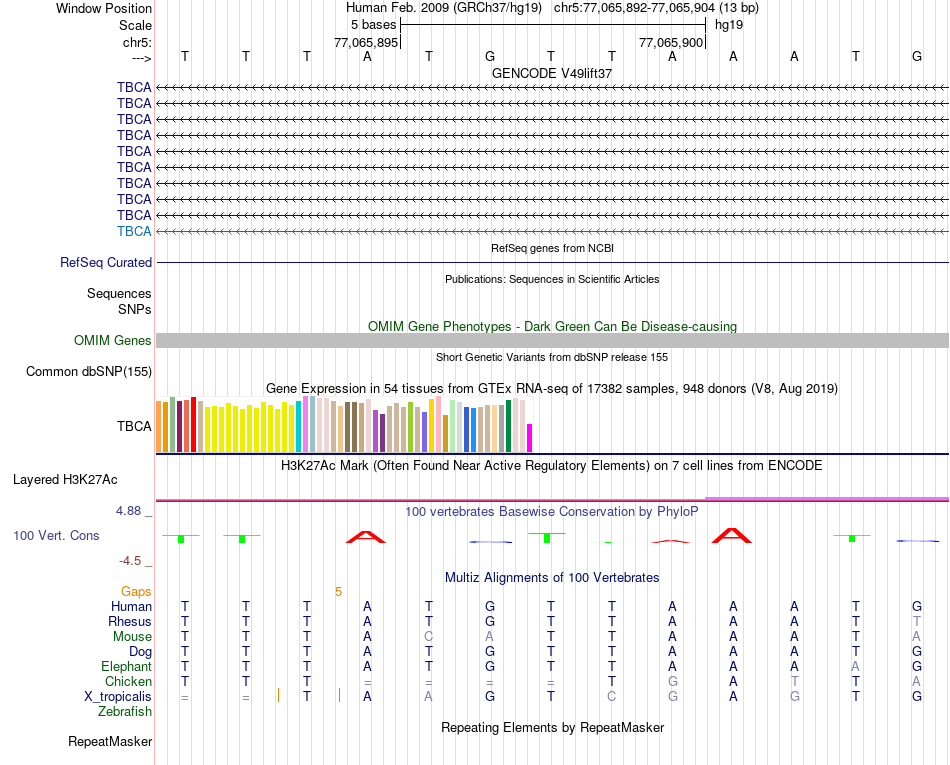
Task: Click the TBCA label beside GTEx expression bars
Action: [x=134, y=426]
